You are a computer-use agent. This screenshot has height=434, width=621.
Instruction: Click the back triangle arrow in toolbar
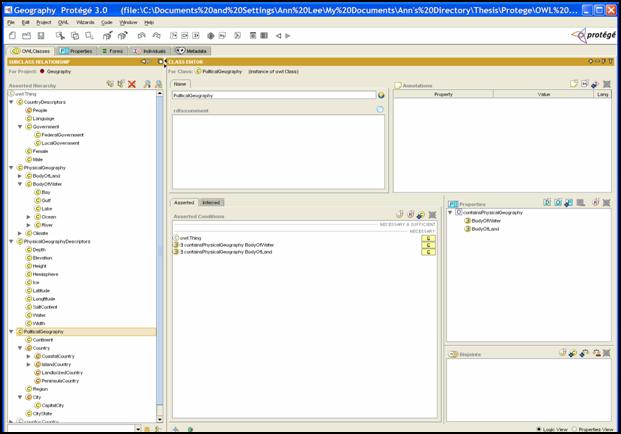click(x=278, y=36)
